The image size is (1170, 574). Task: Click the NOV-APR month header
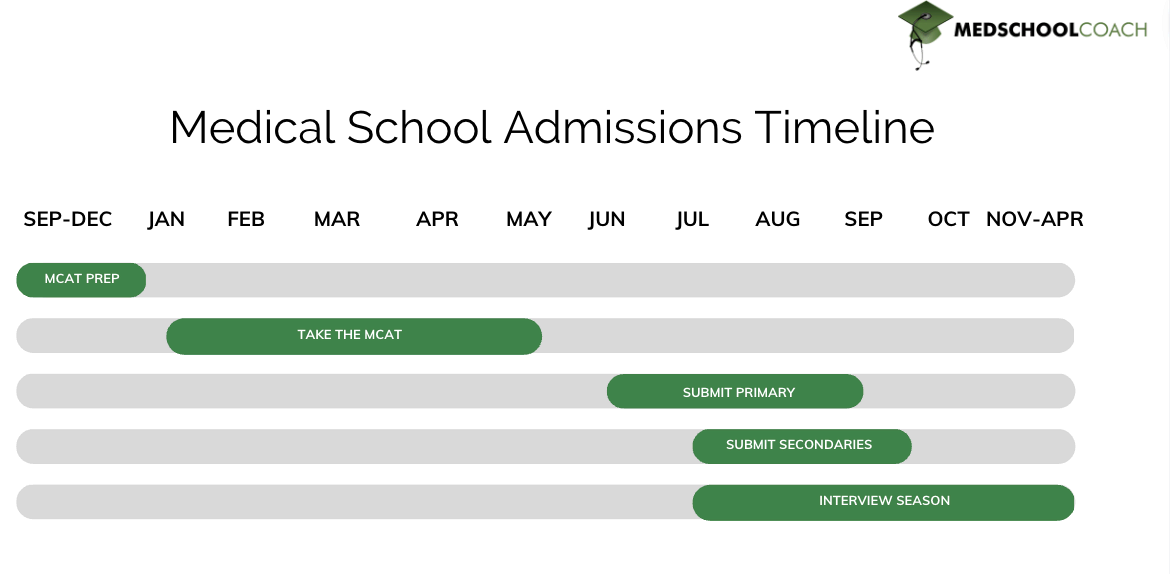click(1035, 219)
